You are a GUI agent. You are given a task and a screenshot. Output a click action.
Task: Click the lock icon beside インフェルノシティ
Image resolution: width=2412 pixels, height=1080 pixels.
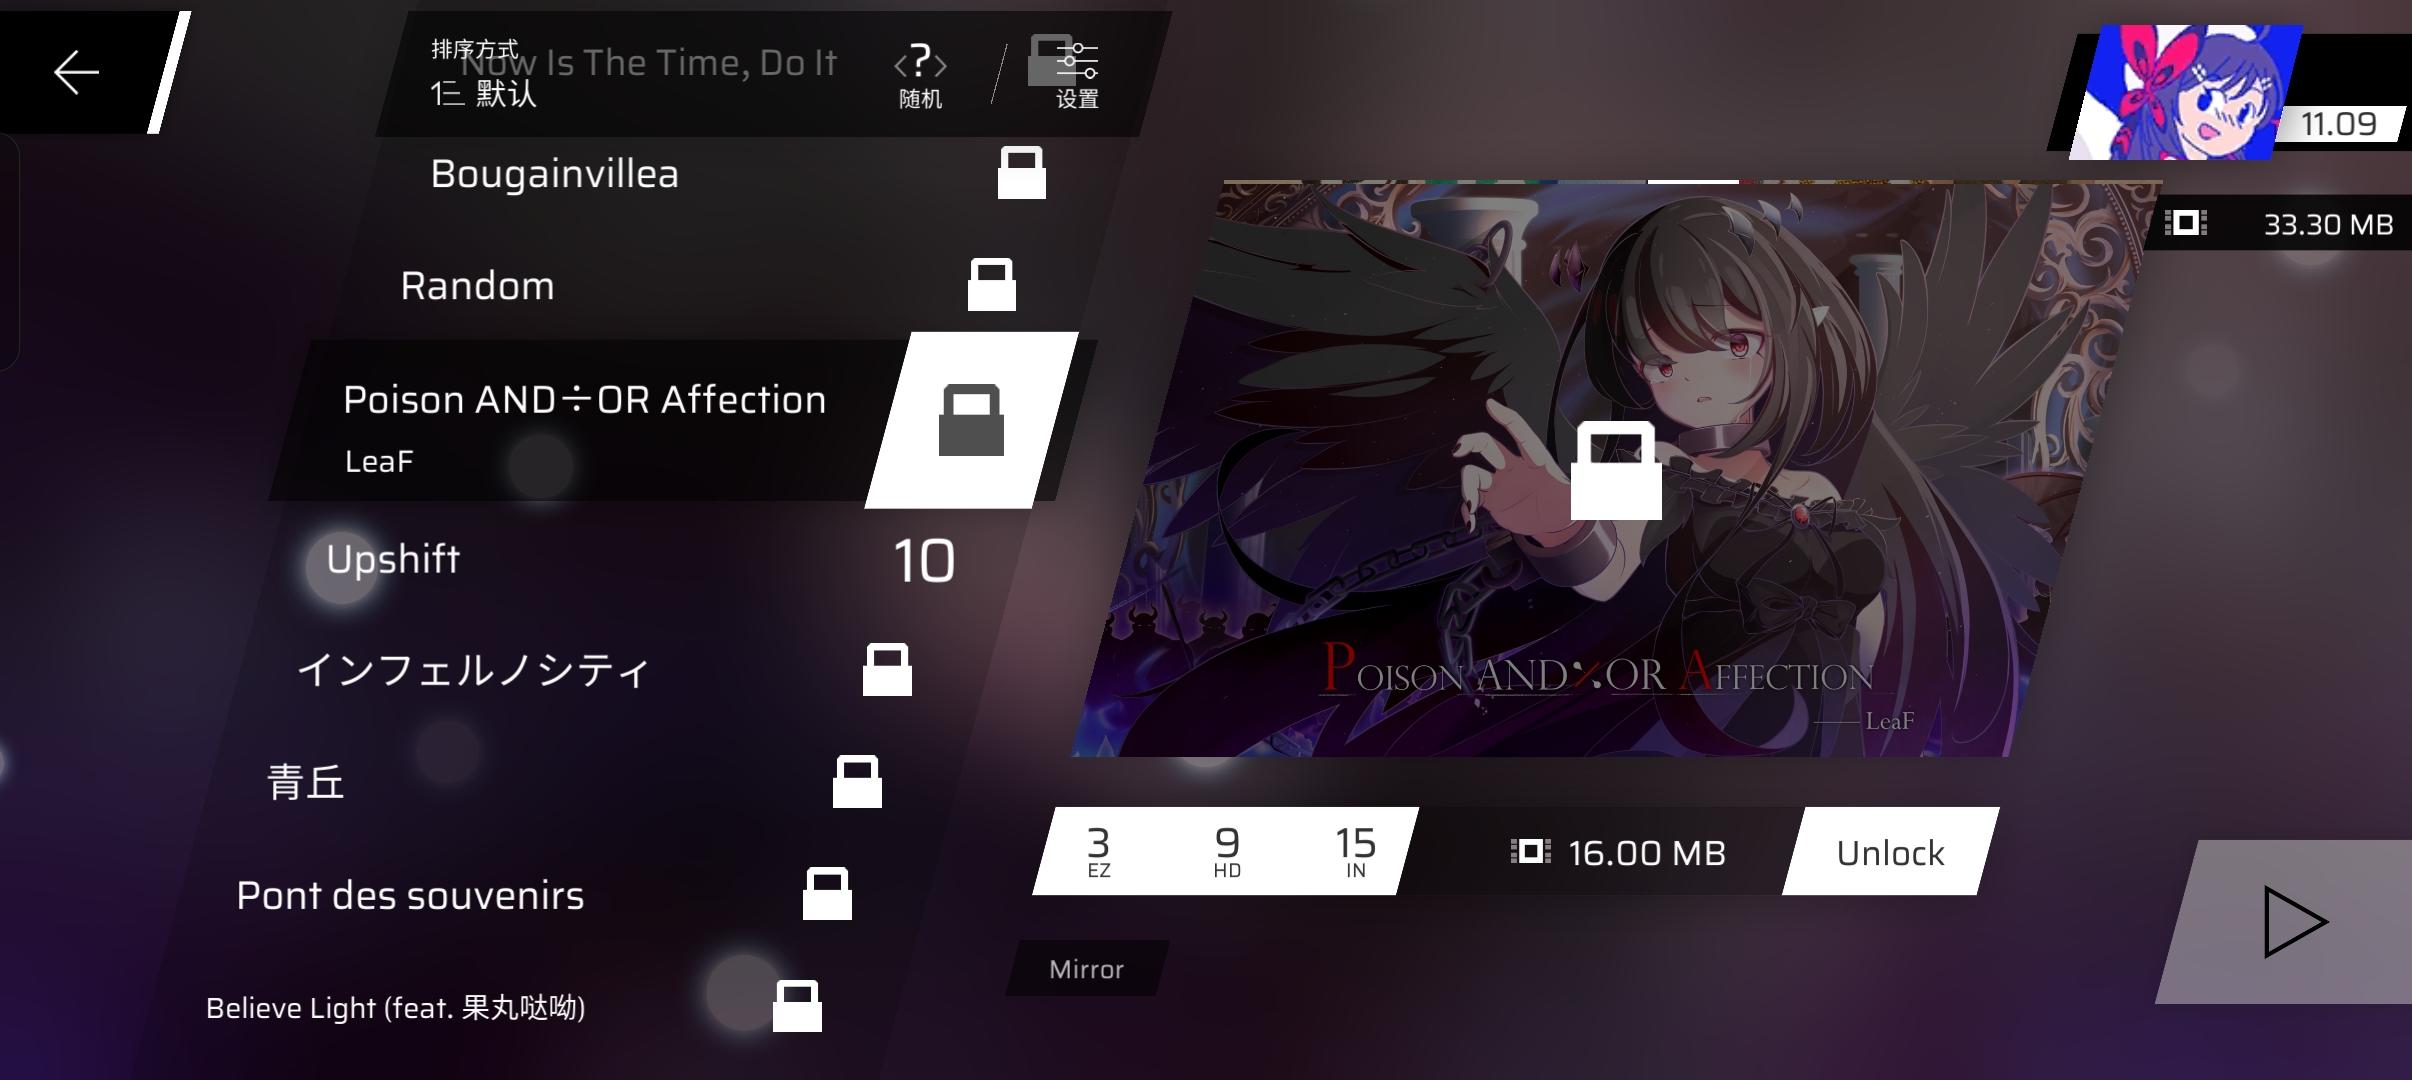pos(887,670)
